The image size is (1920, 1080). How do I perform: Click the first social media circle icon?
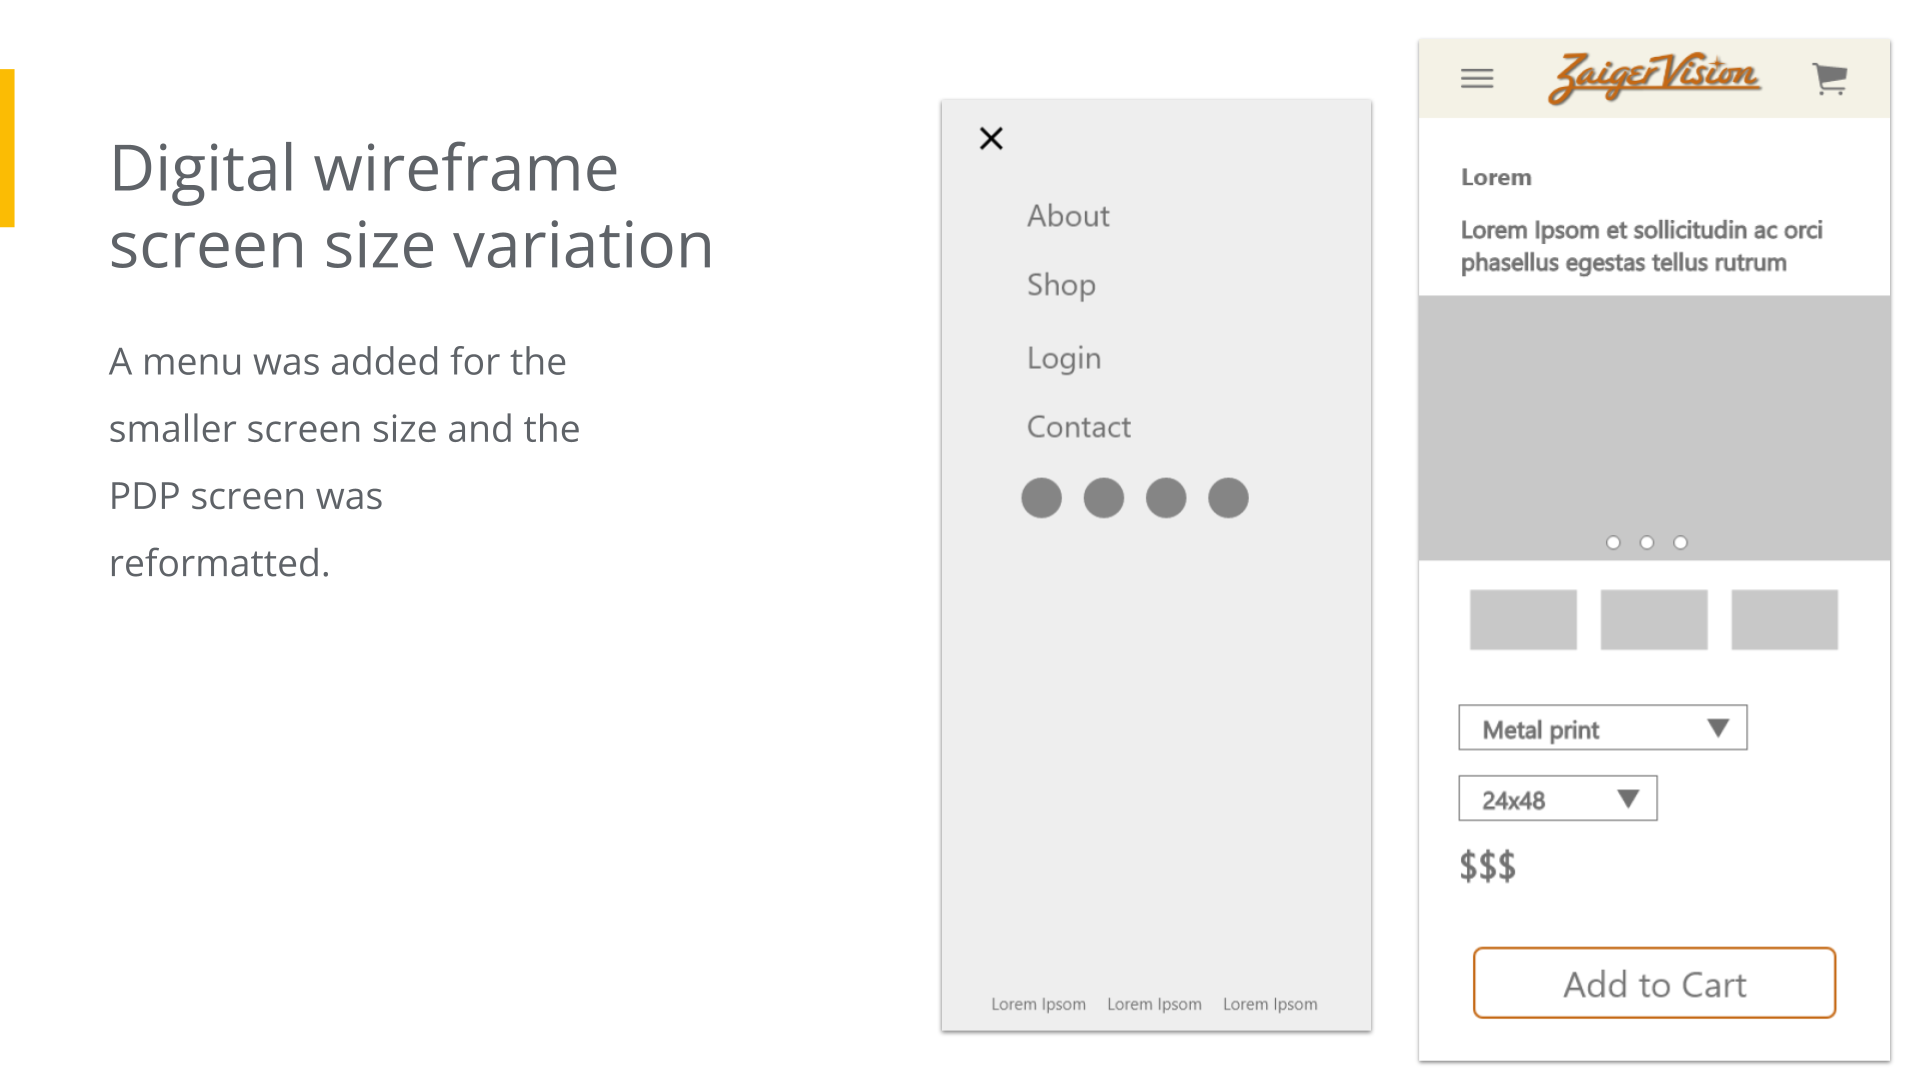pos(1041,498)
